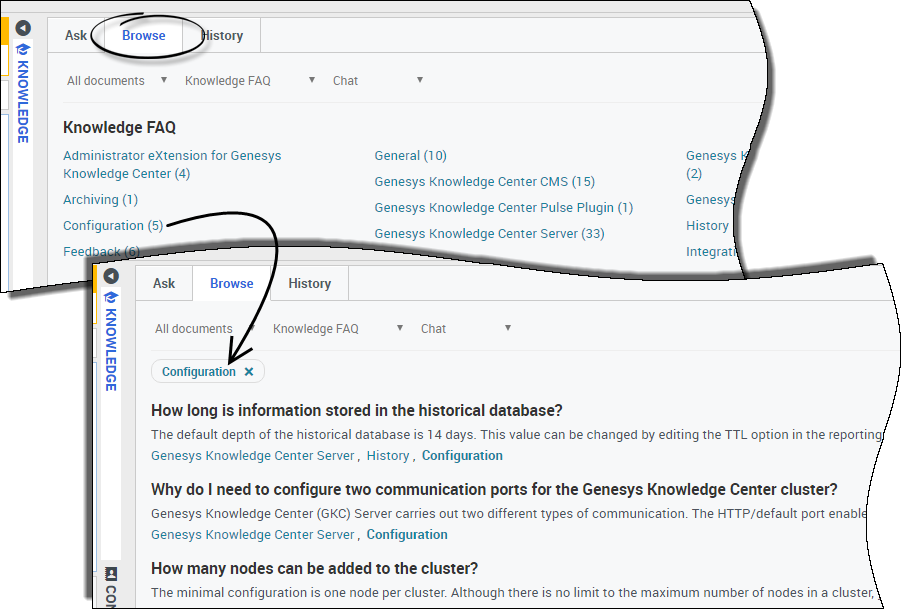Collapse the top panel with the arrow icon
Viewport: 905px width, 615px height.
[23, 28]
